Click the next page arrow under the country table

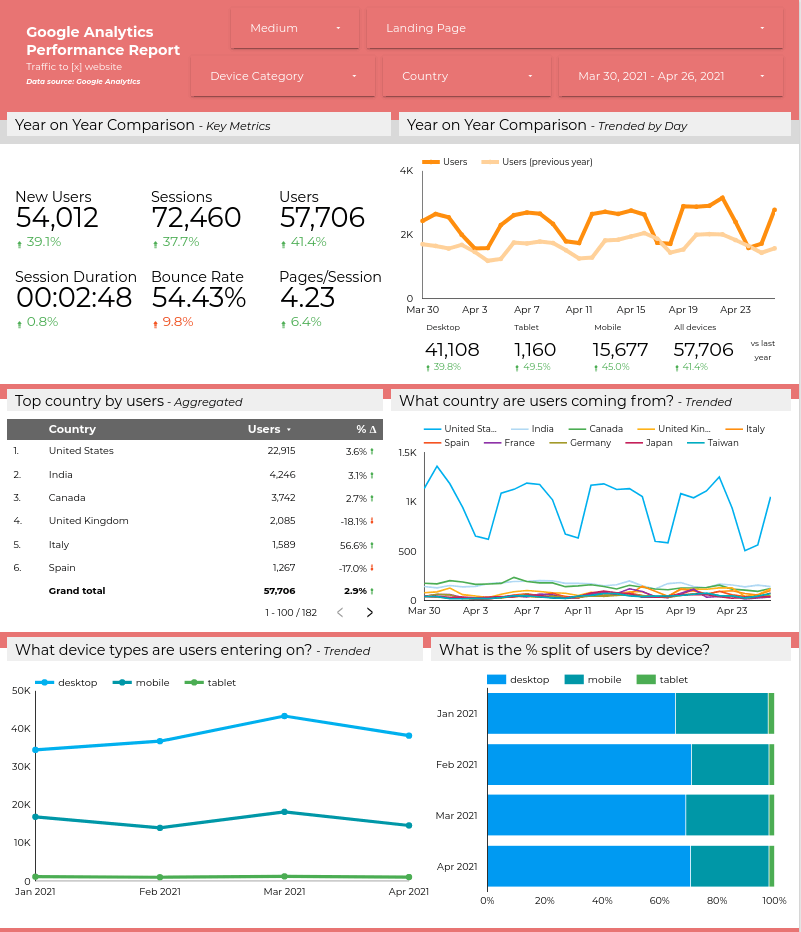[x=369, y=612]
